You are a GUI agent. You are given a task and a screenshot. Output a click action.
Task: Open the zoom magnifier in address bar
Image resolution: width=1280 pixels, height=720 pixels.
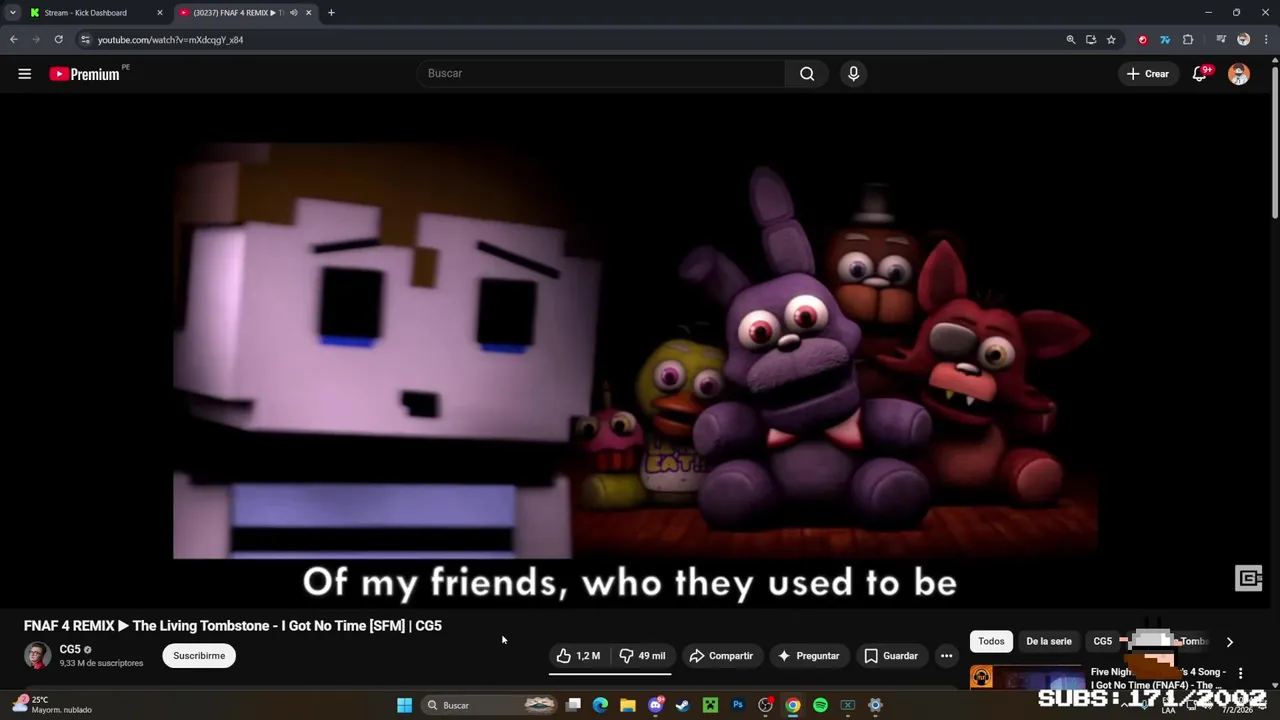(1071, 40)
